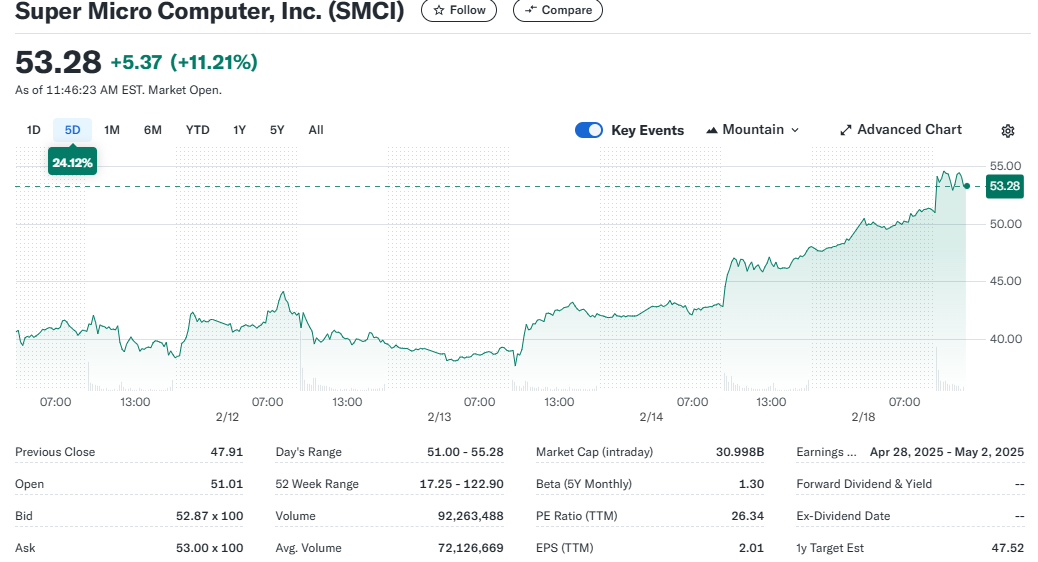
Task: Click the star icon to follow SMCI
Action: pyautogui.click(x=439, y=11)
